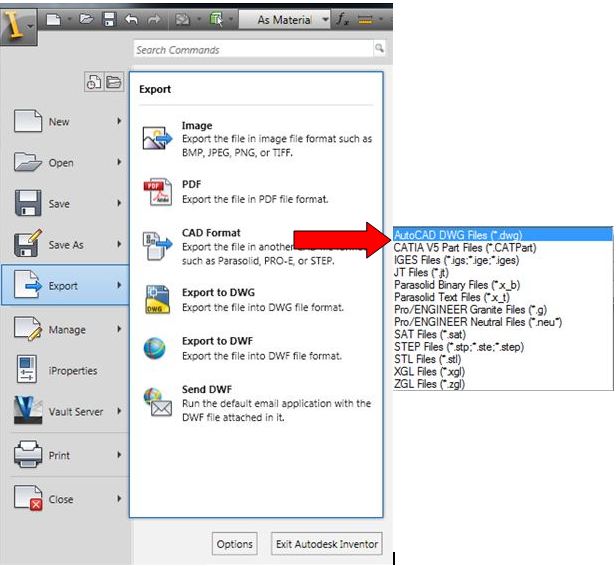The width and height of the screenshot is (616, 566).
Task: Click the fx parameters icon
Action: (x=342, y=19)
